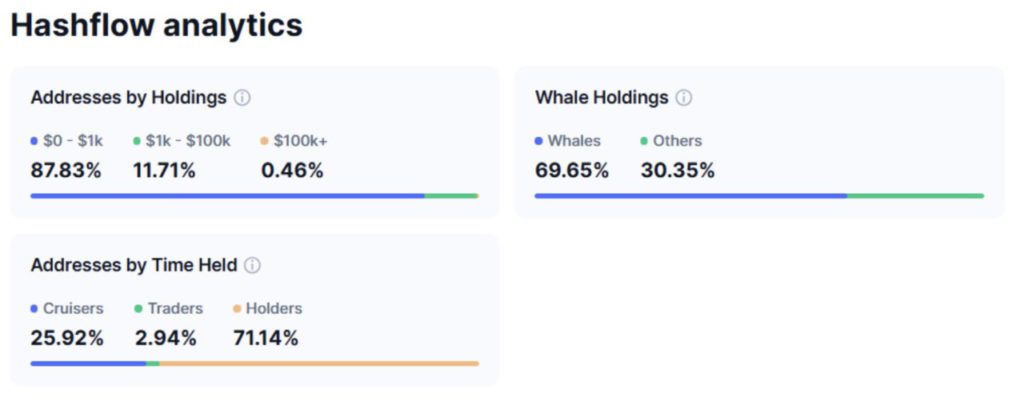Click the blue segment of Whale Holdings bar
Viewport: 1024px width, 402px height.
pos(691,196)
